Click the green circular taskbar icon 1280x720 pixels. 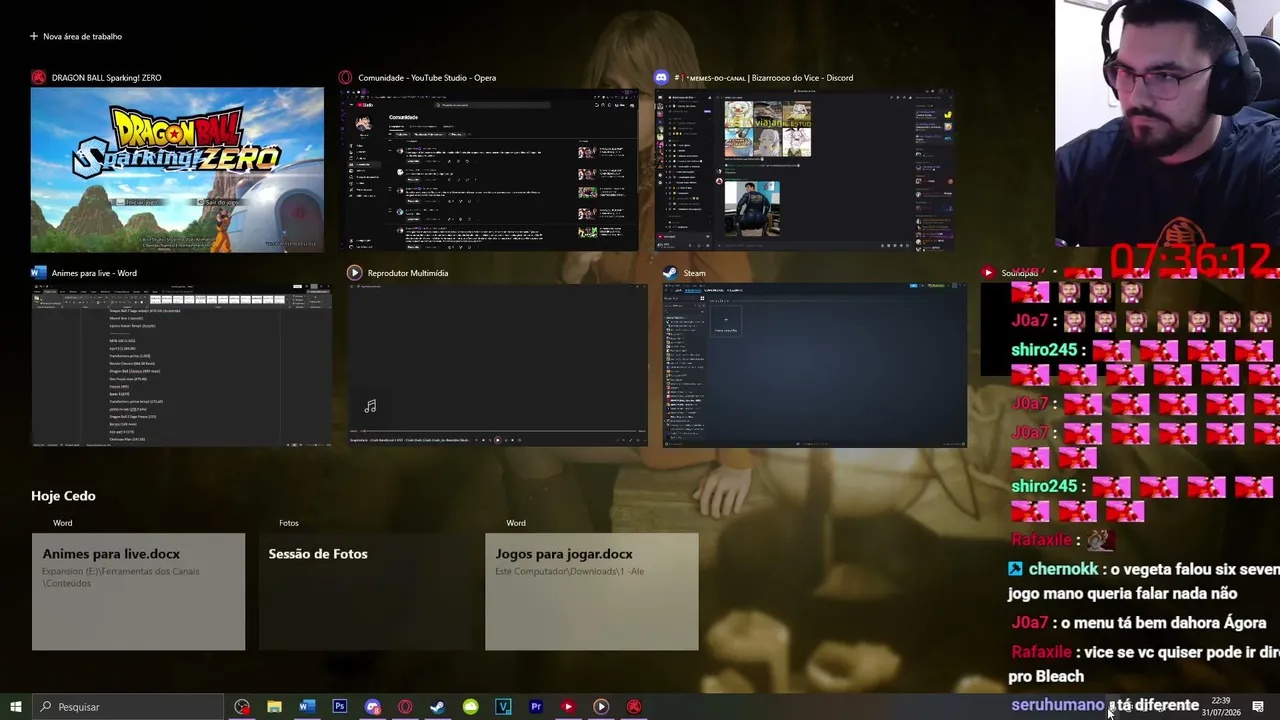470,707
